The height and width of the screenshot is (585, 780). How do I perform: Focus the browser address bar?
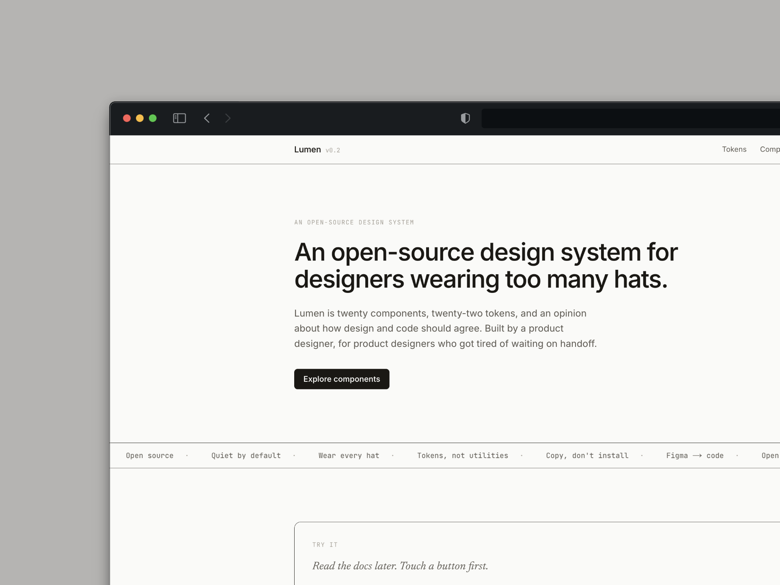click(x=630, y=118)
